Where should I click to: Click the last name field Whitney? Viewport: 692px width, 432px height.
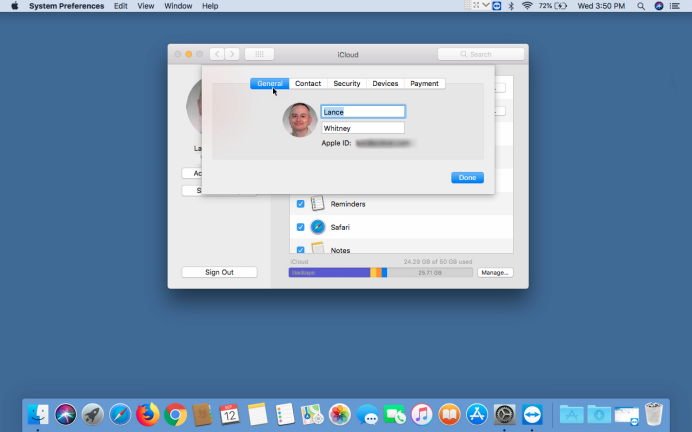(x=363, y=128)
